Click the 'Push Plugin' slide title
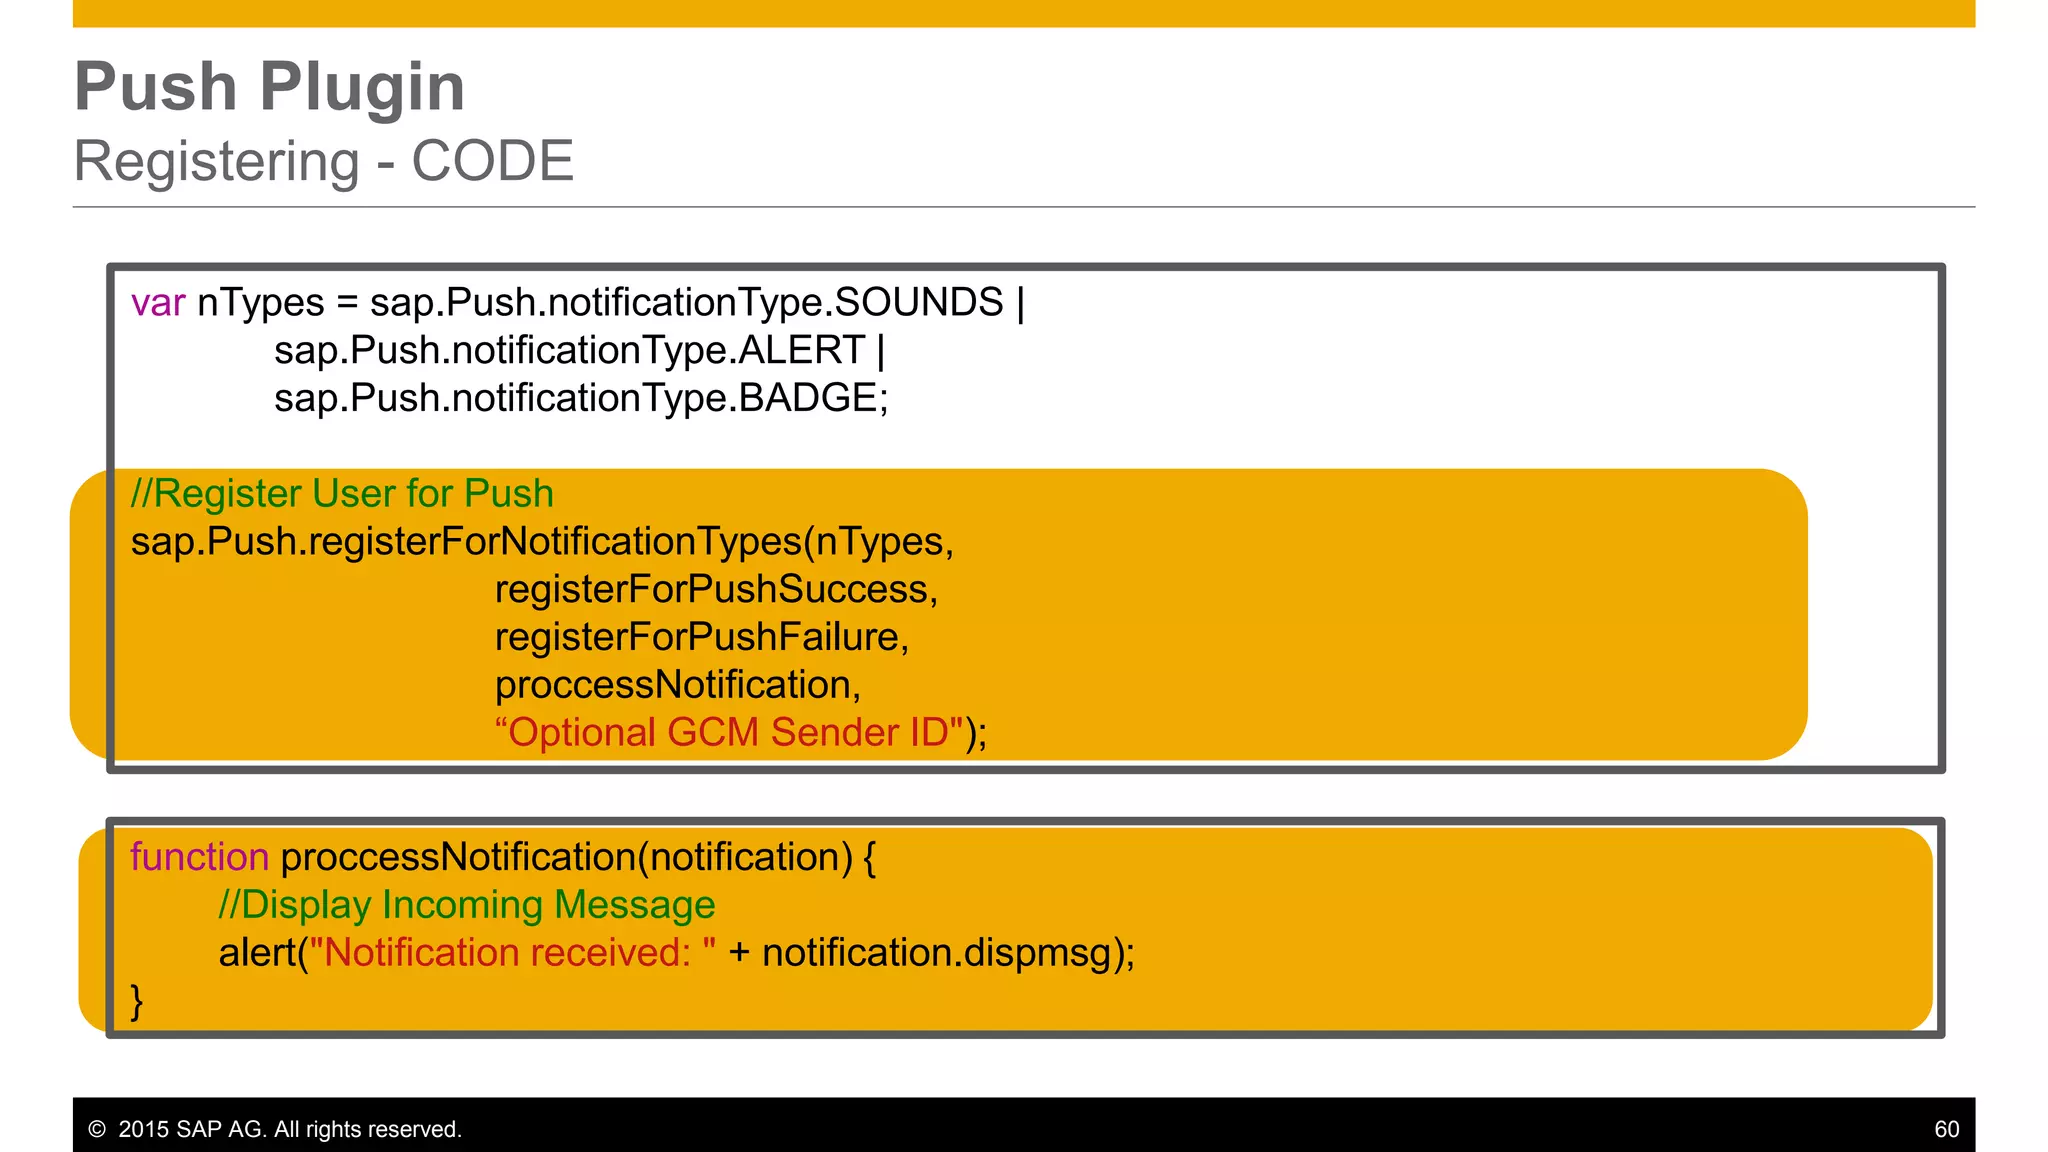 (x=270, y=86)
